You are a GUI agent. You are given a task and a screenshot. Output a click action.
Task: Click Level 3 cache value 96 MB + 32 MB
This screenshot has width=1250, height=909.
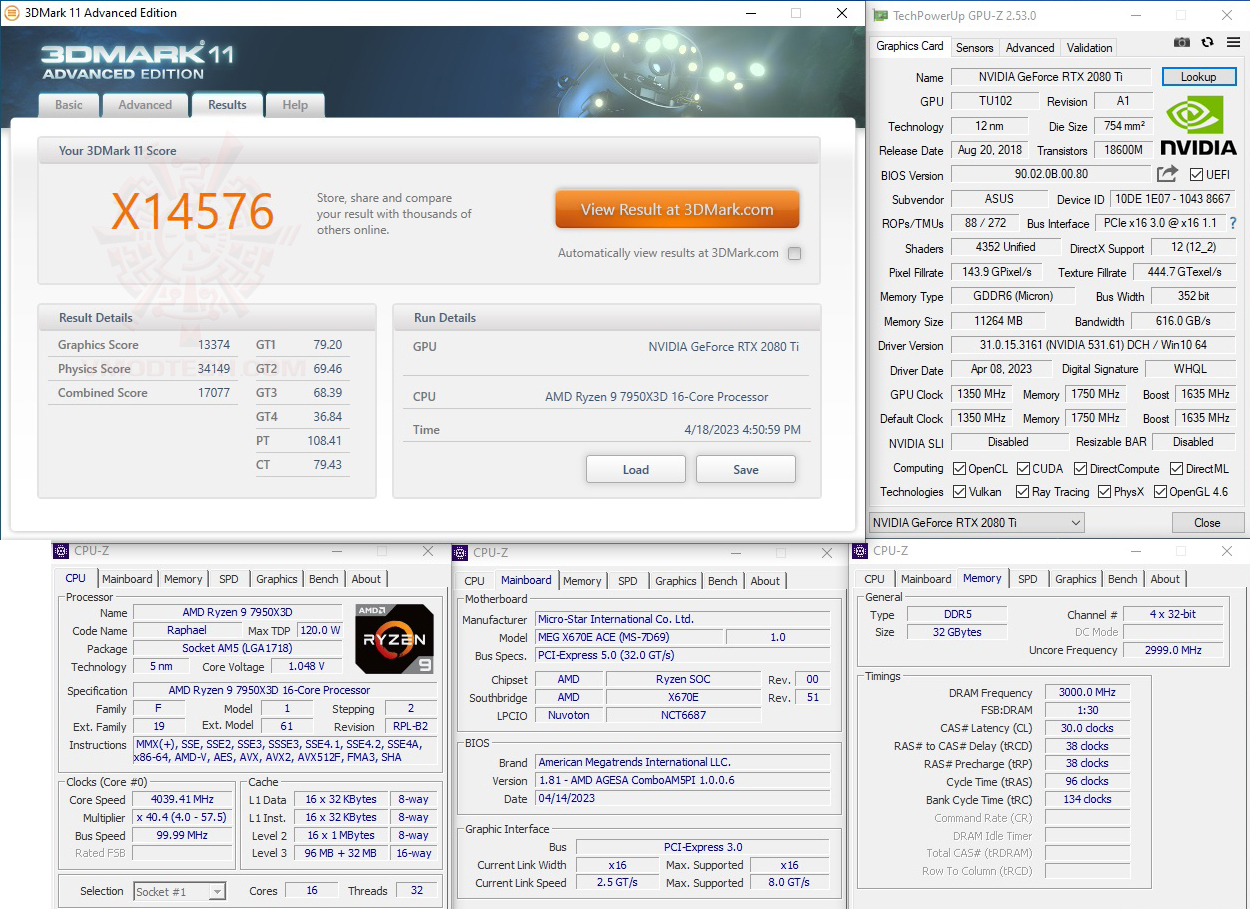click(x=341, y=853)
